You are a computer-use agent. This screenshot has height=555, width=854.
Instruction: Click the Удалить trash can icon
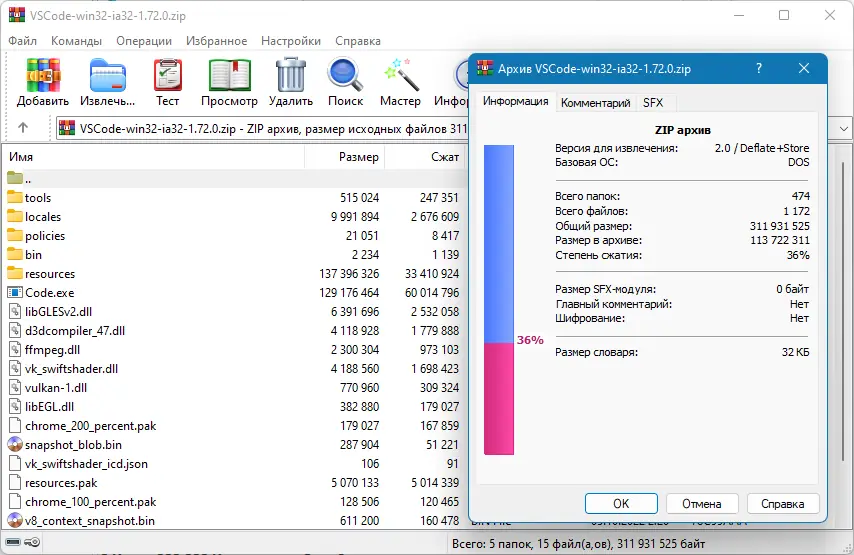pyautogui.click(x=291, y=75)
